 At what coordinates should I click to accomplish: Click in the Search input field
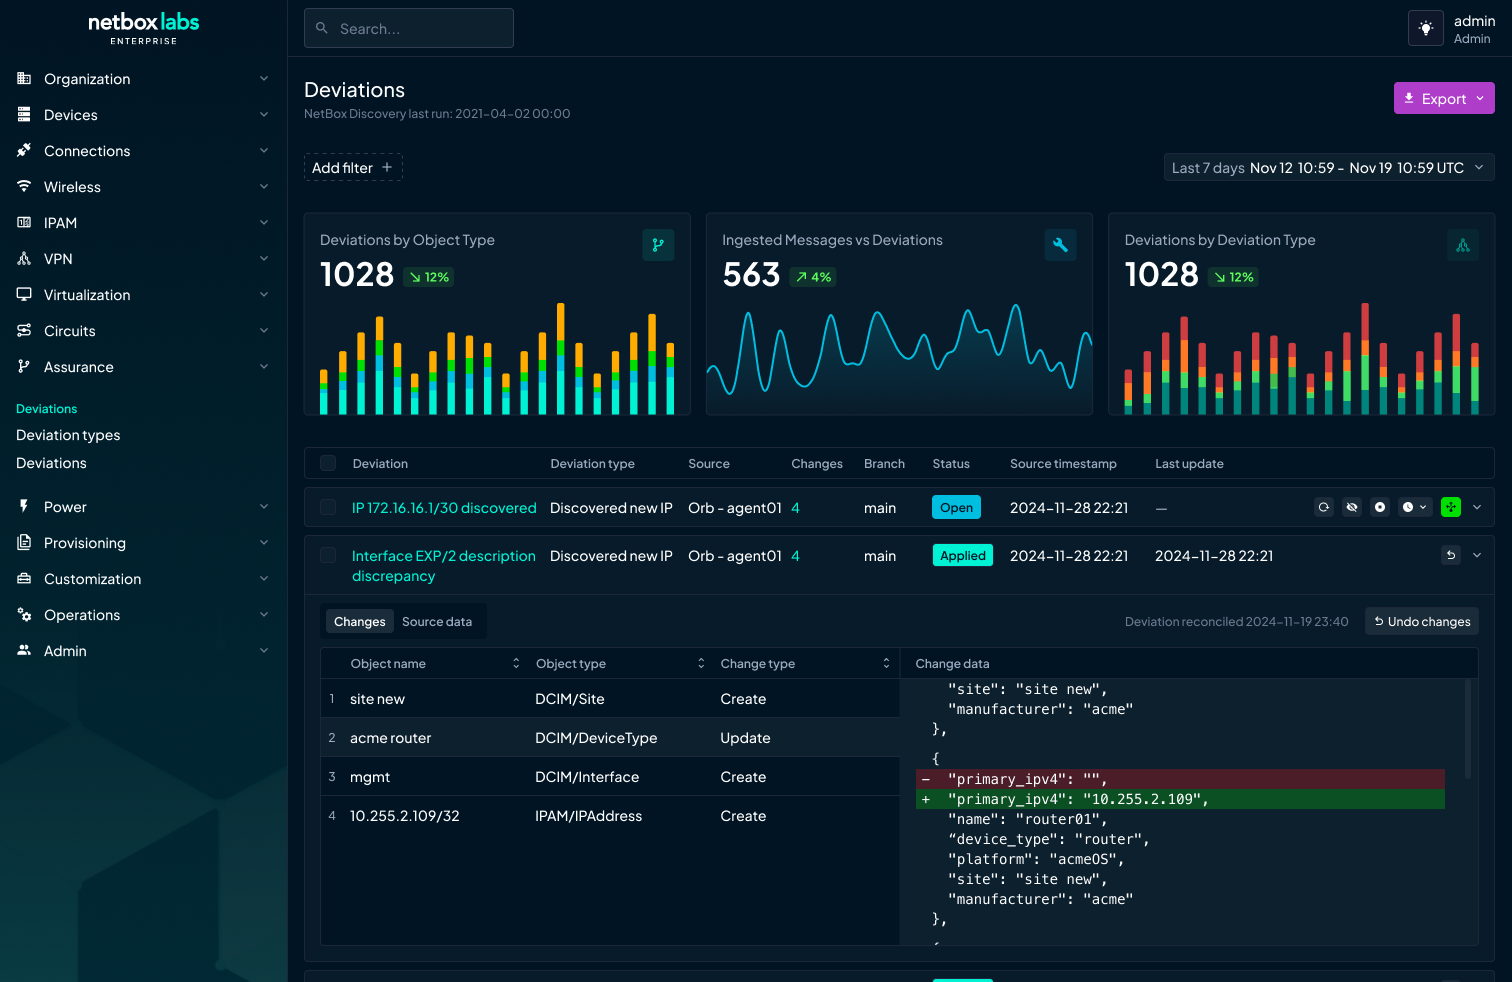tap(409, 28)
